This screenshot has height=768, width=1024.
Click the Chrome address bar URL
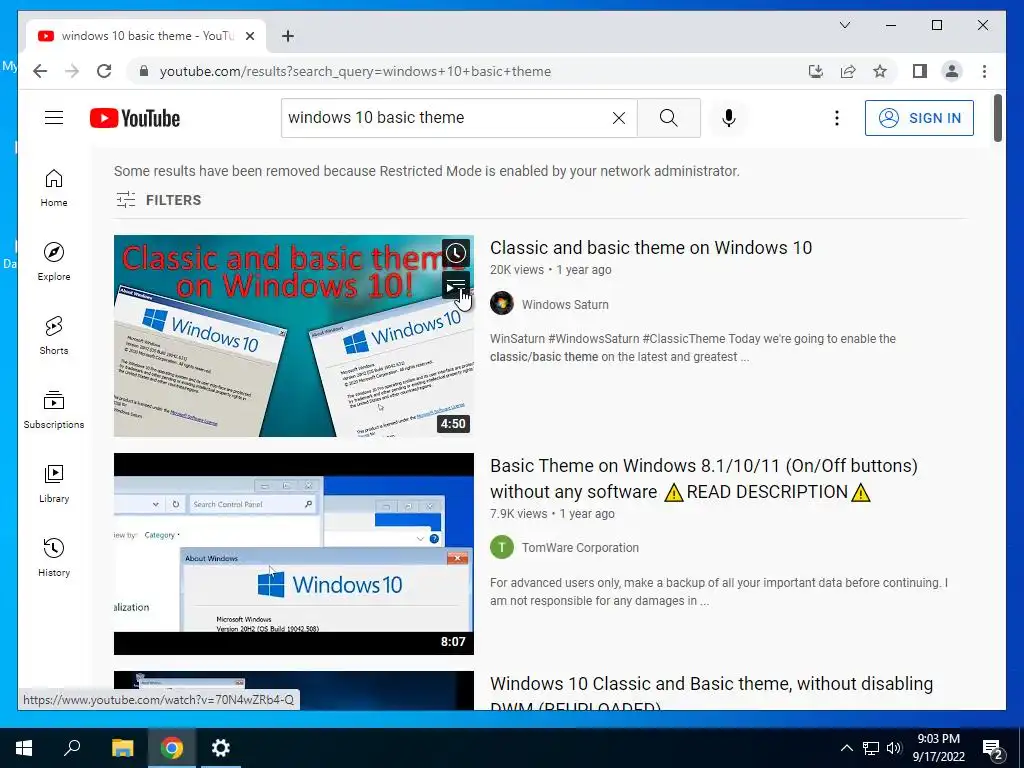point(355,71)
